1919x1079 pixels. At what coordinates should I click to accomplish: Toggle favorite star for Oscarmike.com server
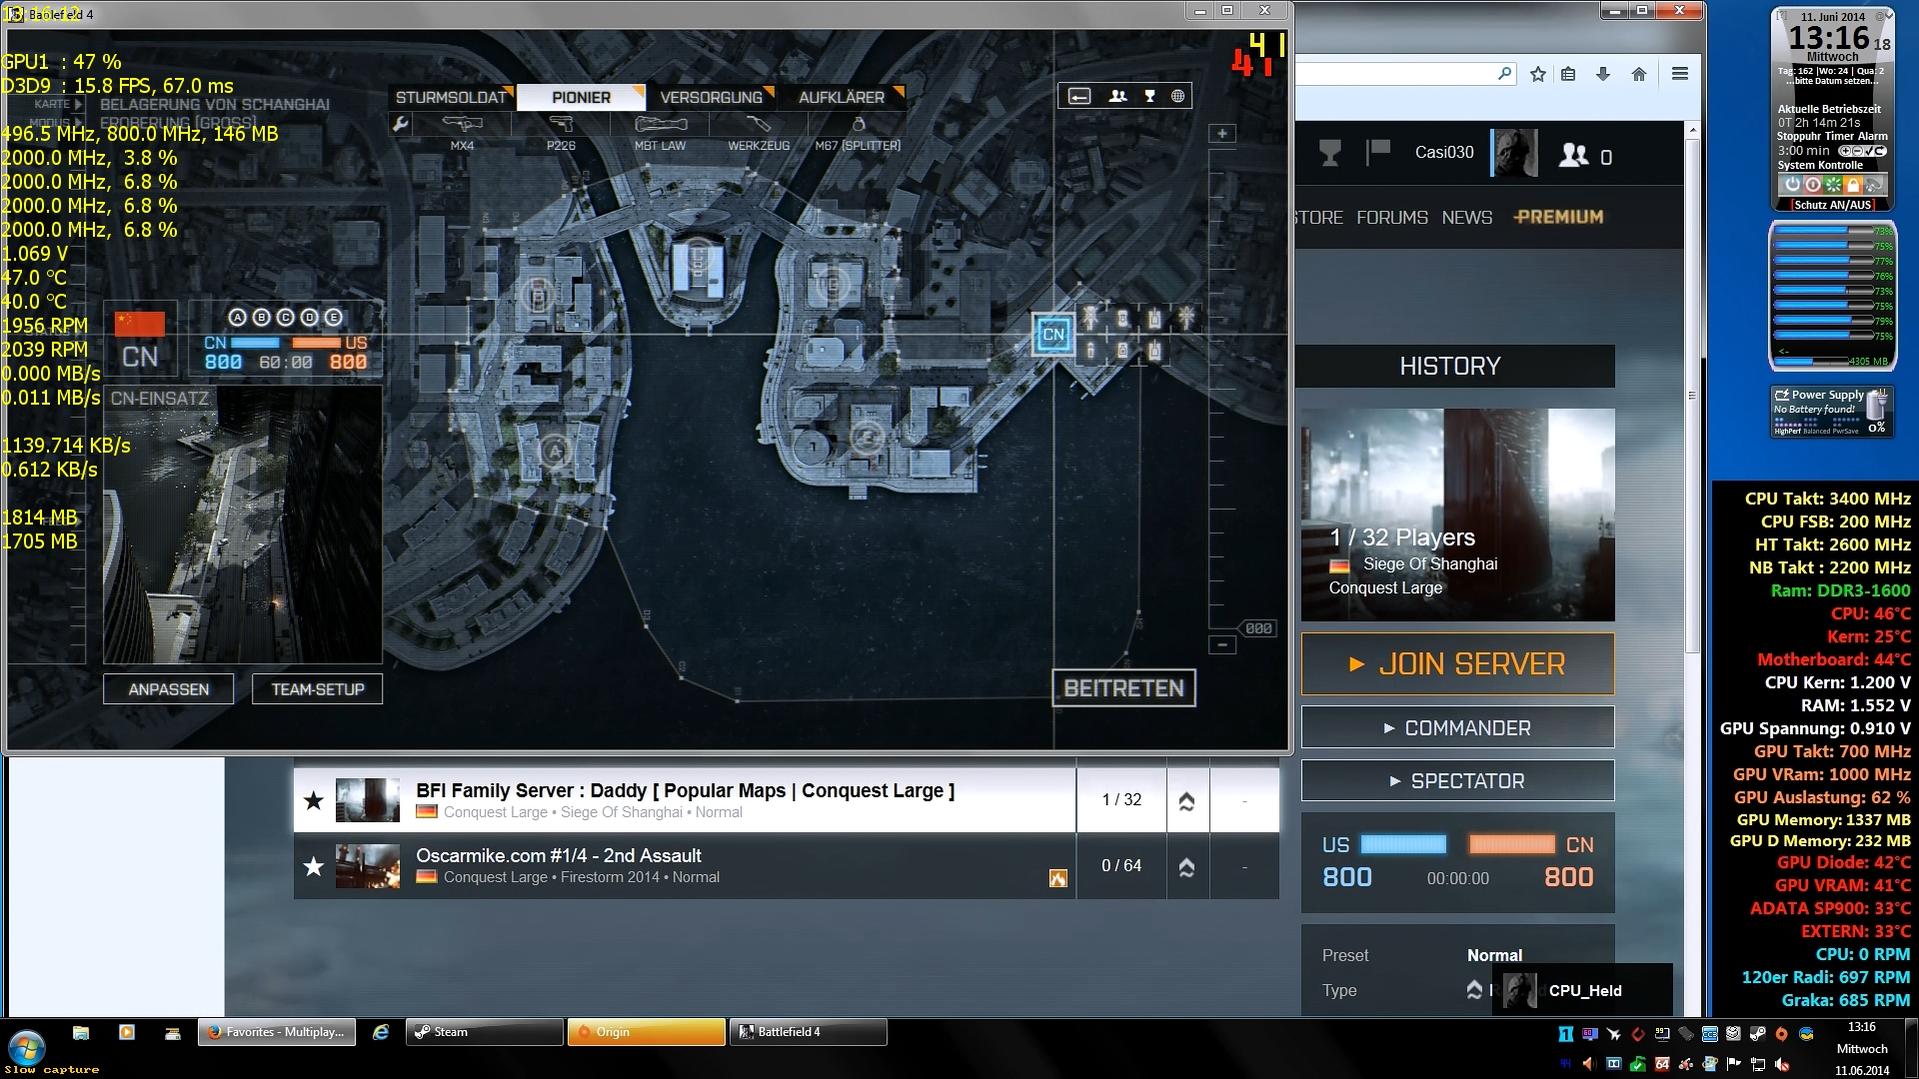[x=314, y=866]
